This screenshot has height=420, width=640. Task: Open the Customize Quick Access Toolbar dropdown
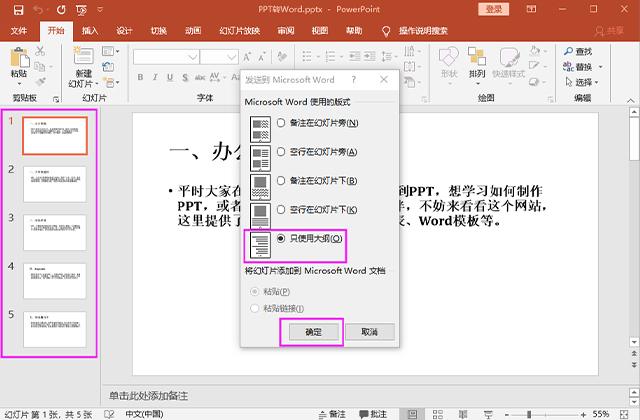pyautogui.click(x=100, y=9)
